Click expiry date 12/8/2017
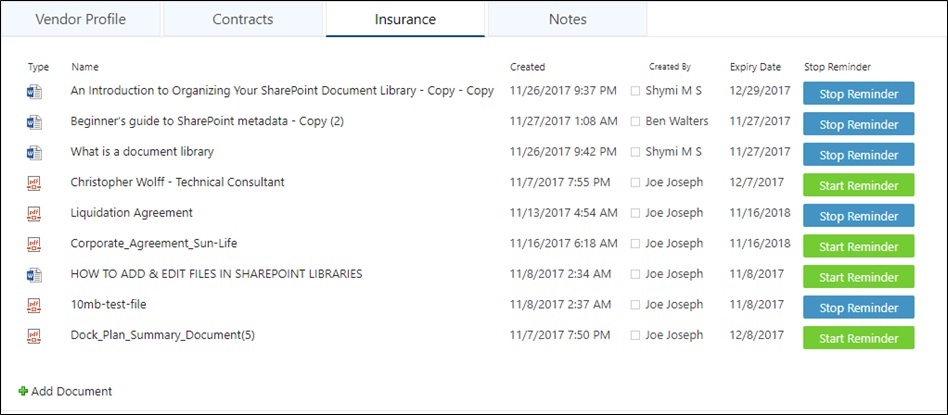This screenshot has width=948, height=415. click(x=757, y=335)
